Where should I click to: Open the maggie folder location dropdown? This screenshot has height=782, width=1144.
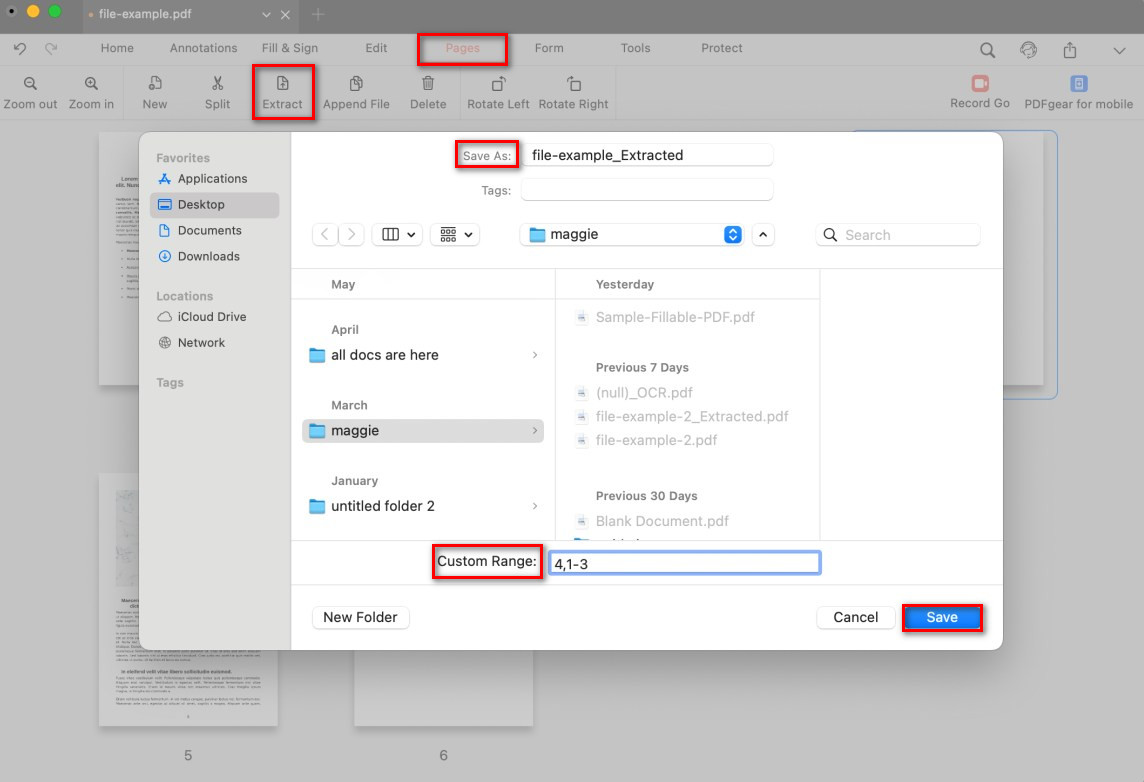point(733,235)
